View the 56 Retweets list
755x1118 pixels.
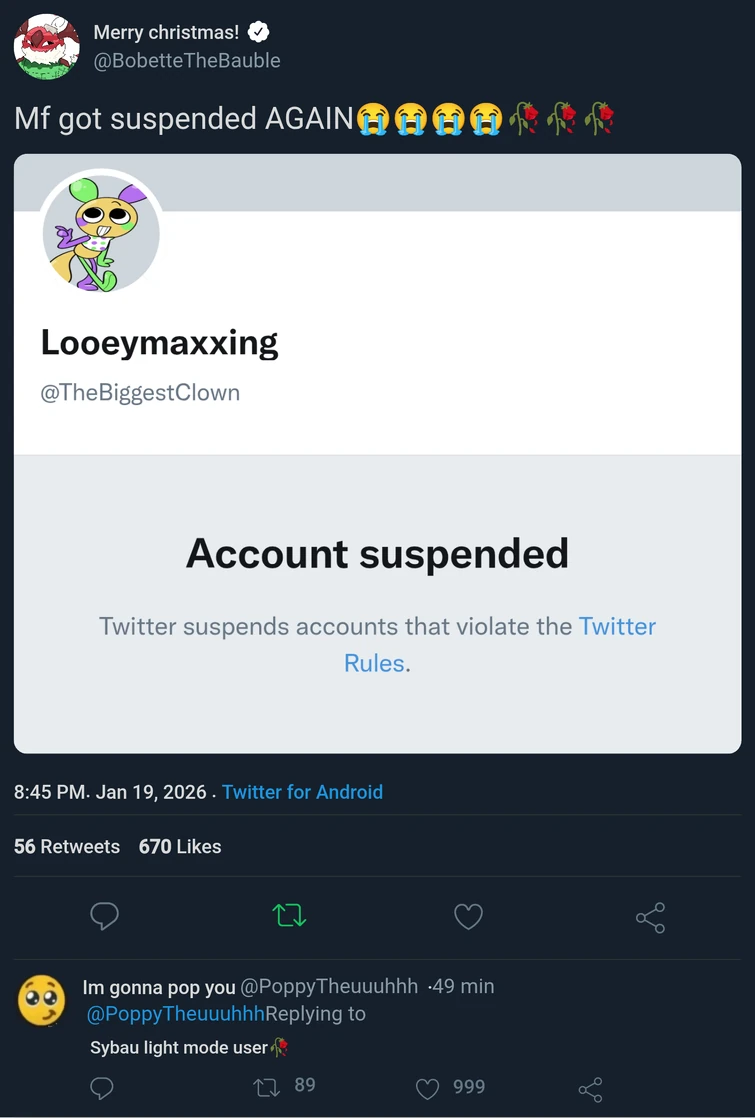67,846
